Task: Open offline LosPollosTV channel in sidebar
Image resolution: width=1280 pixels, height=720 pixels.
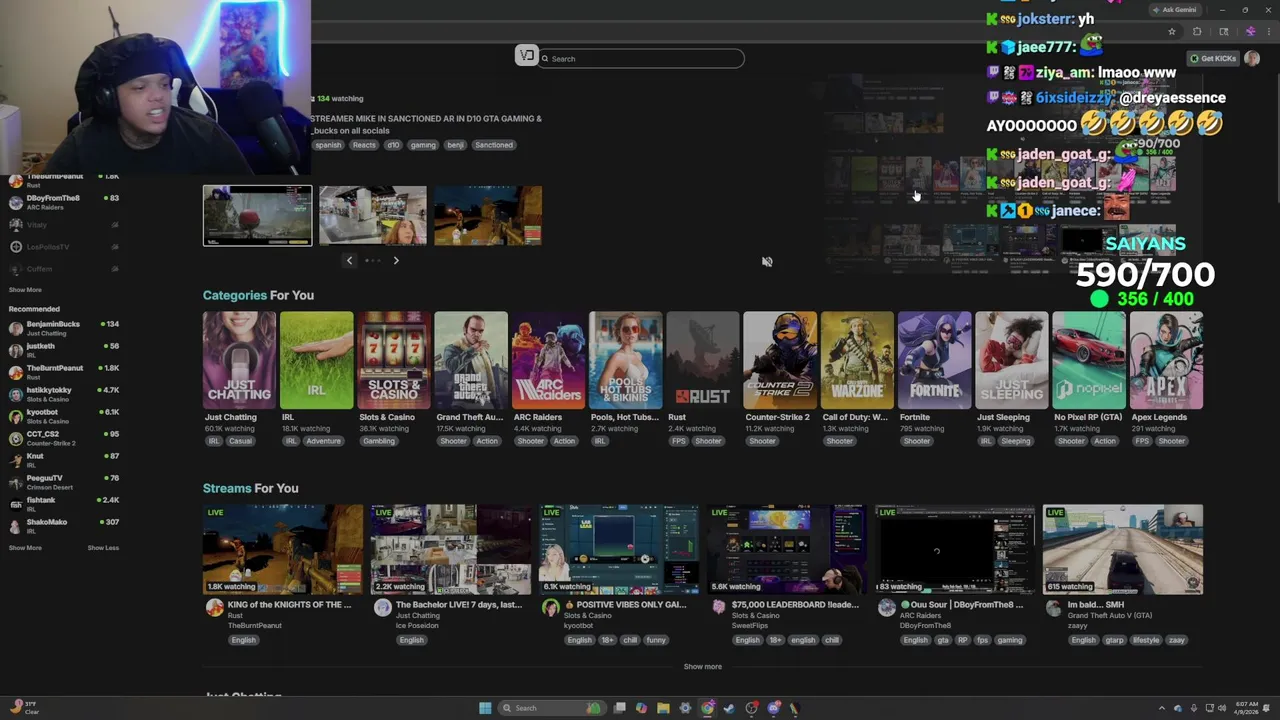Action: click(x=64, y=247)
